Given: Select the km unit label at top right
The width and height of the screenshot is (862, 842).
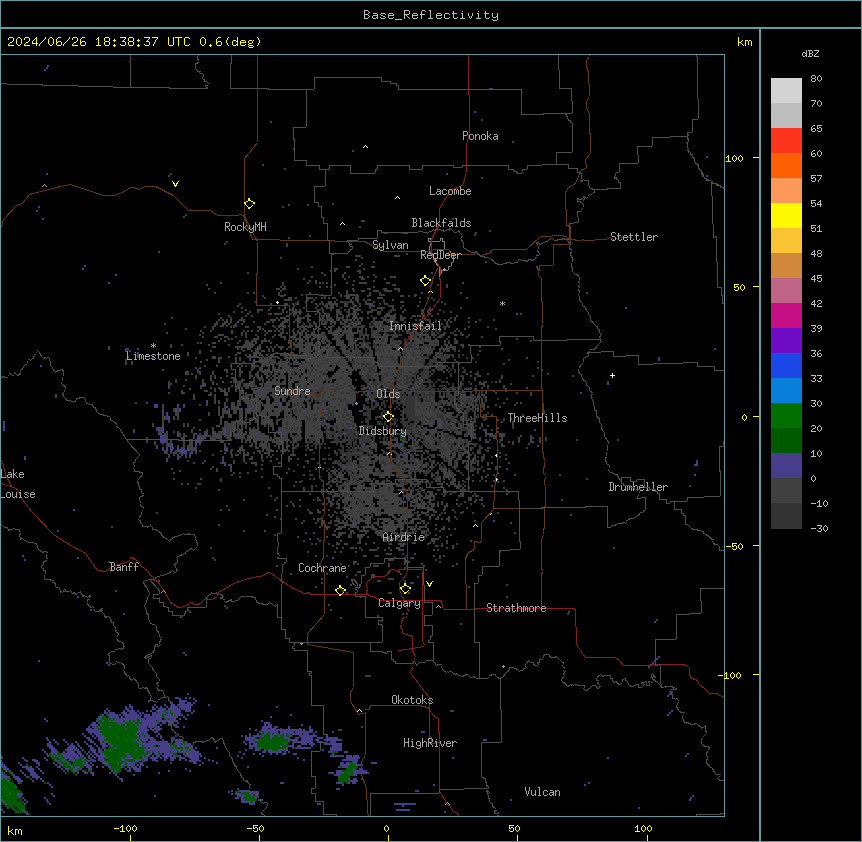Looking at the screenshot, I should click(744, 42).
